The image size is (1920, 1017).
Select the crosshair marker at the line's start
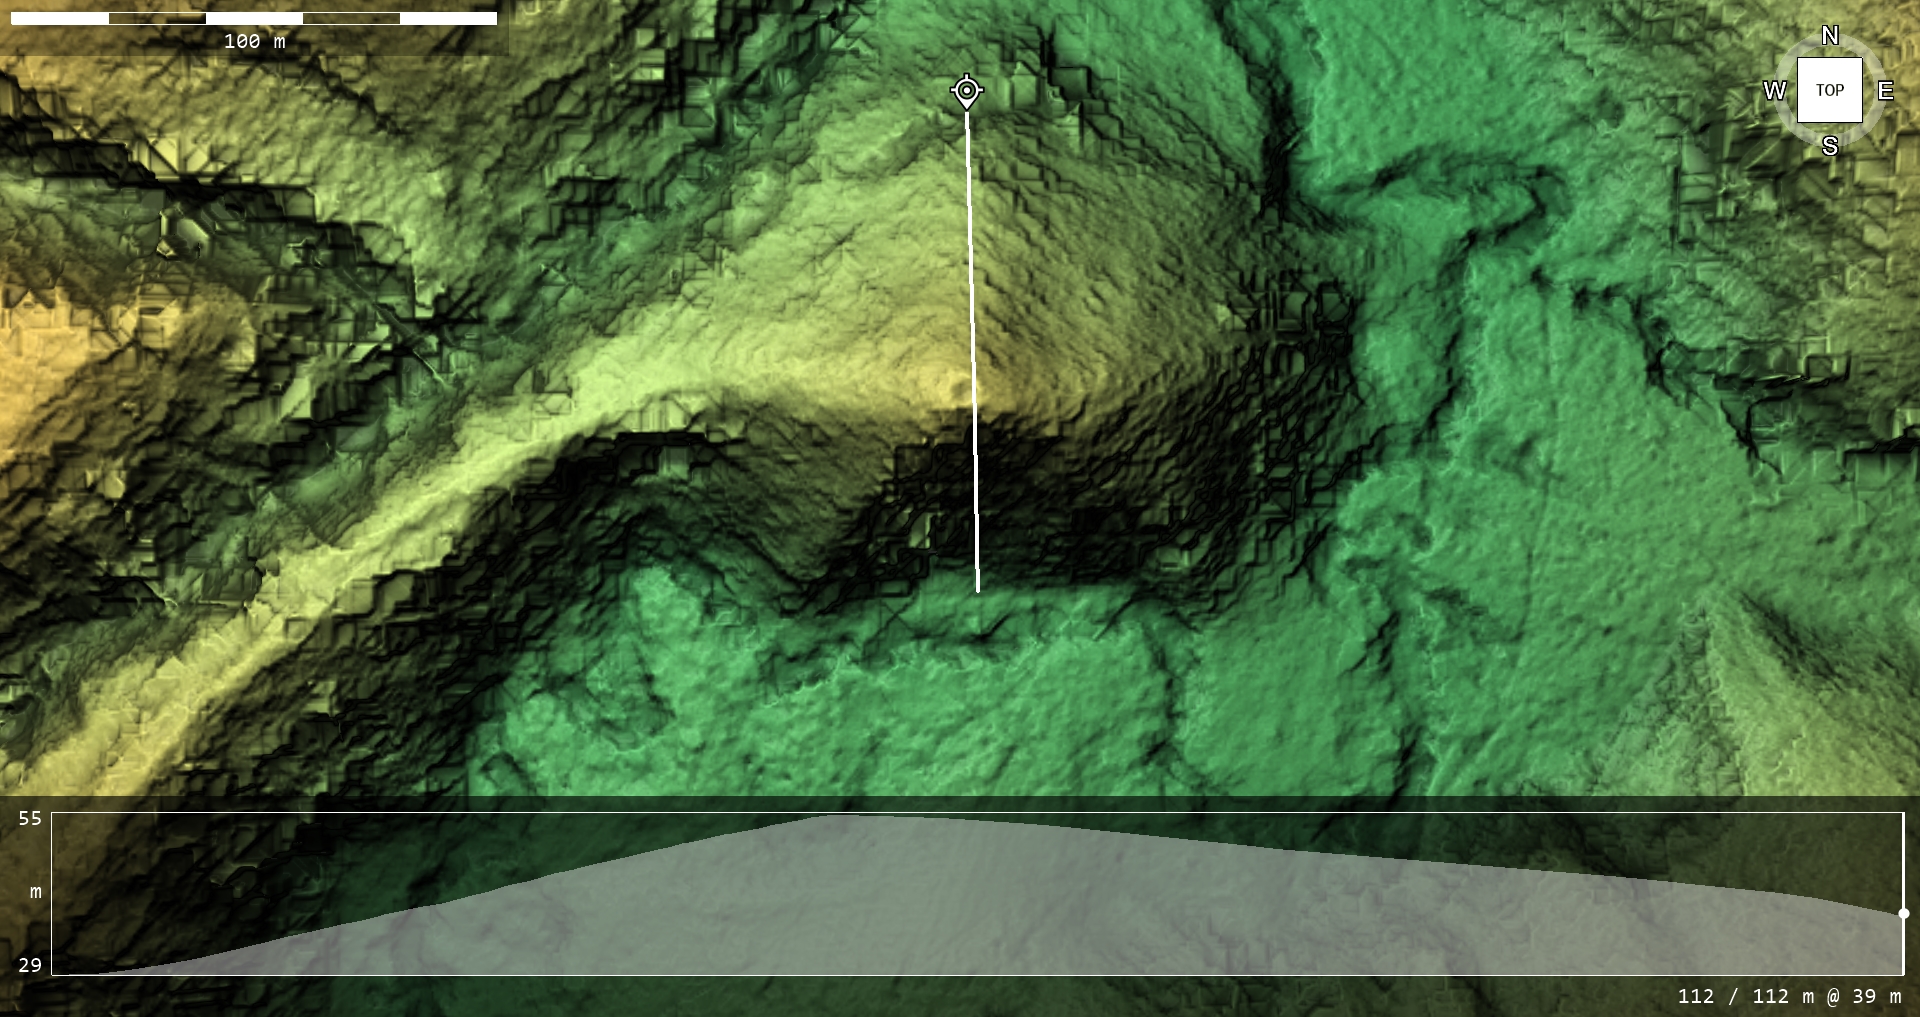(966, 91)
